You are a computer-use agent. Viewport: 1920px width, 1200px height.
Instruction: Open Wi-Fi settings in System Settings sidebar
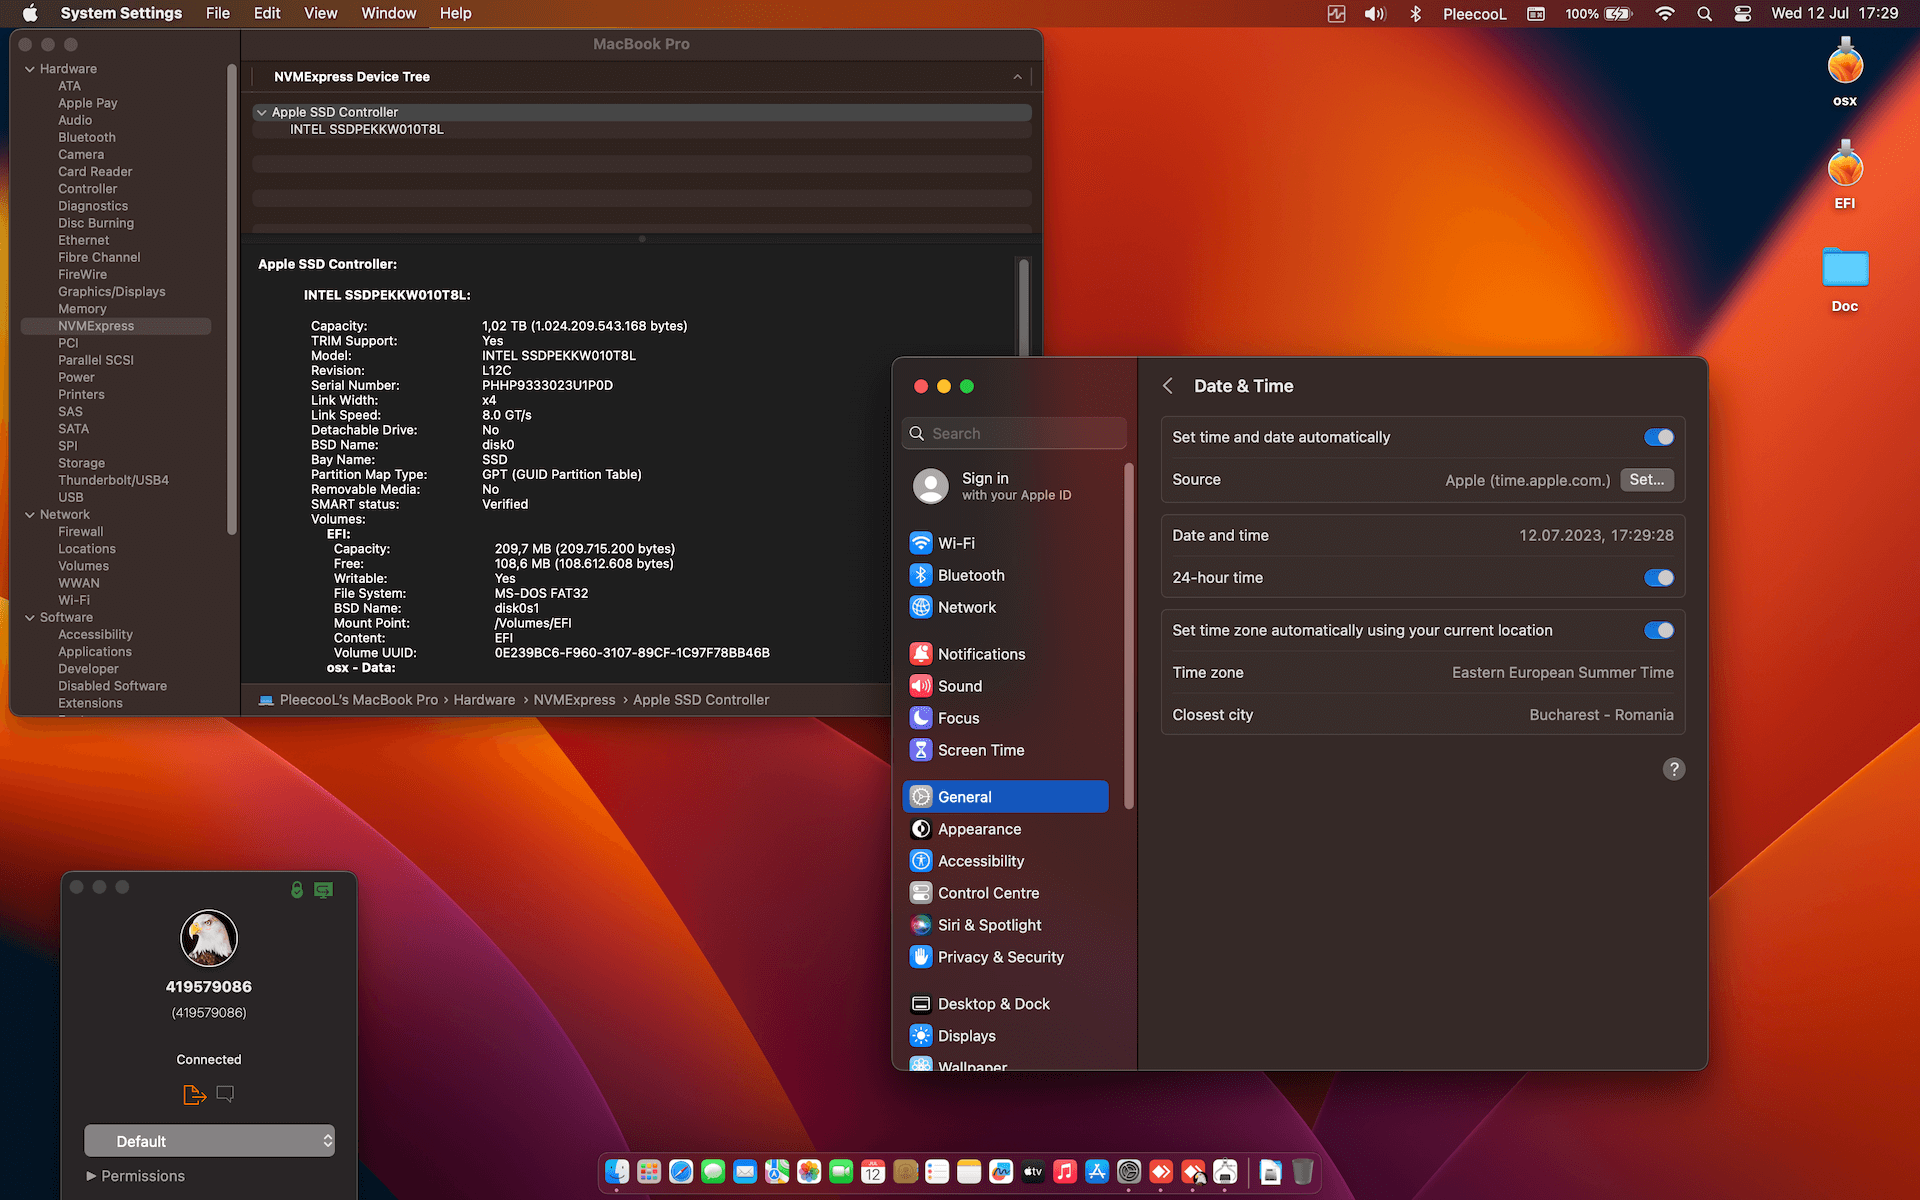click(x=1005, y=543)
